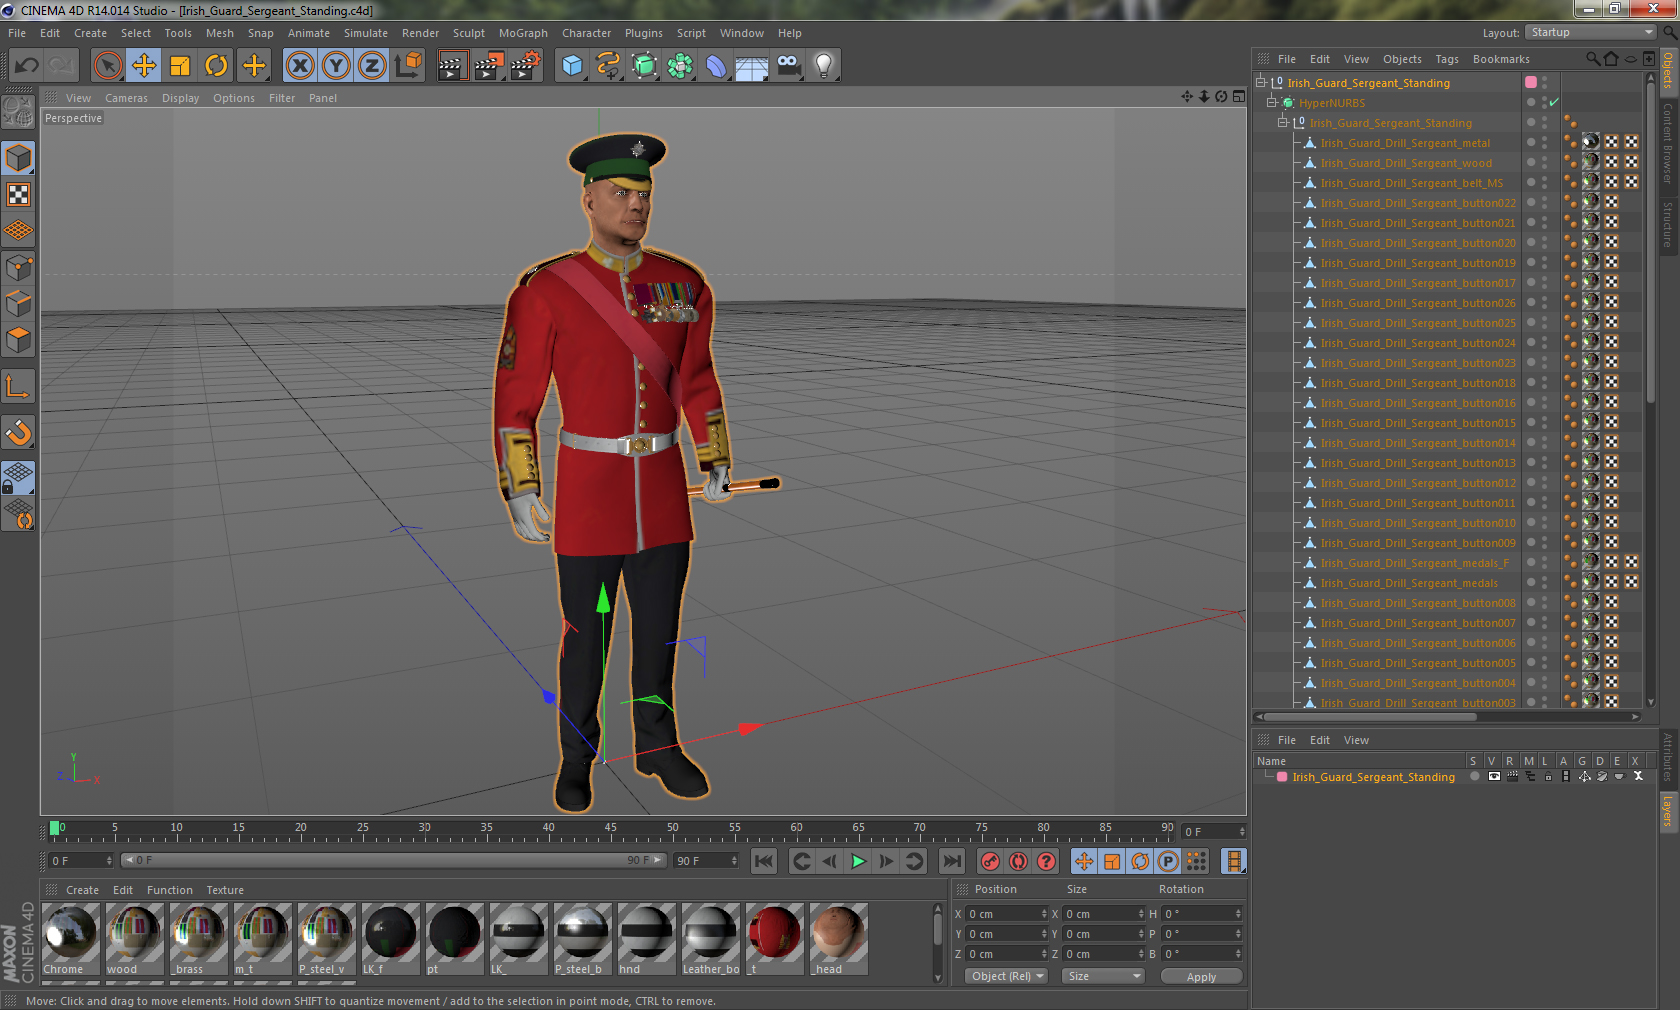Click layer manager Irish_Guard_Sergeant_Standing color swatch
This screenshot has height=1010, width=1680.
(x=1282, y=777)
